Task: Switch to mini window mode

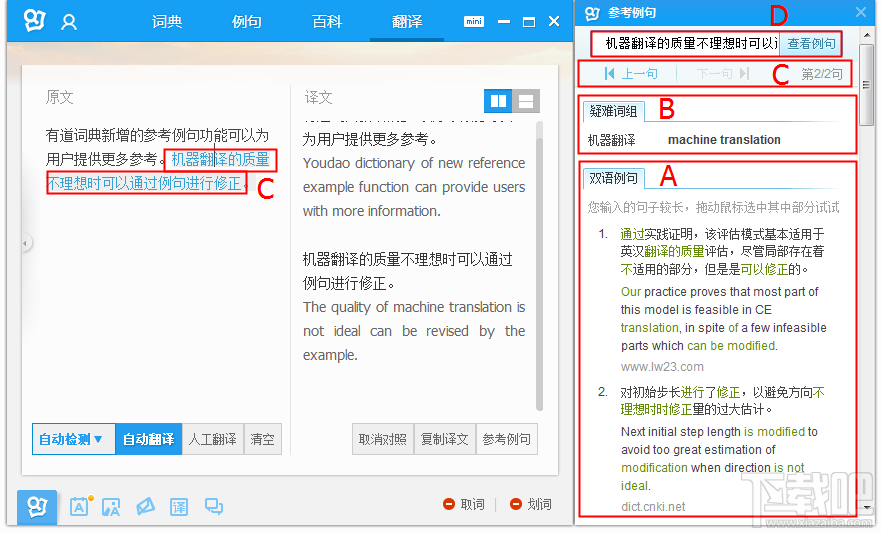Action: (x=474, y=21)
